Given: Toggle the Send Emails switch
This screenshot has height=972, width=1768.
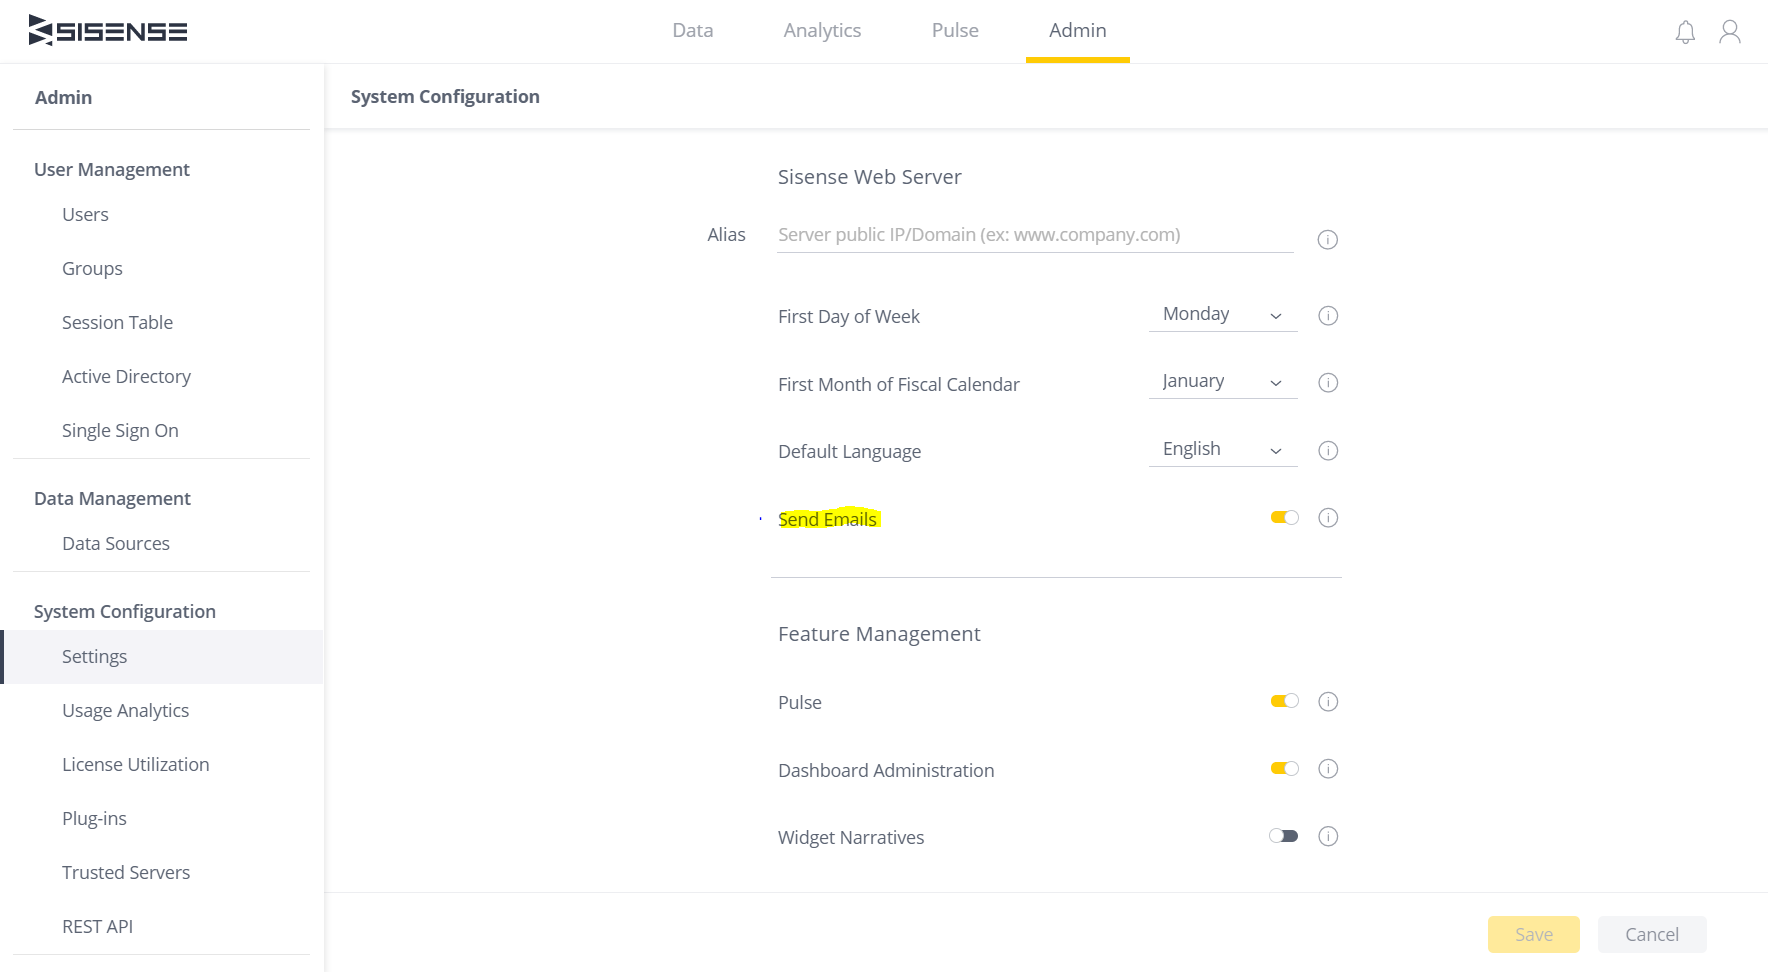Looking at the screenshot, I should 1284,518.
